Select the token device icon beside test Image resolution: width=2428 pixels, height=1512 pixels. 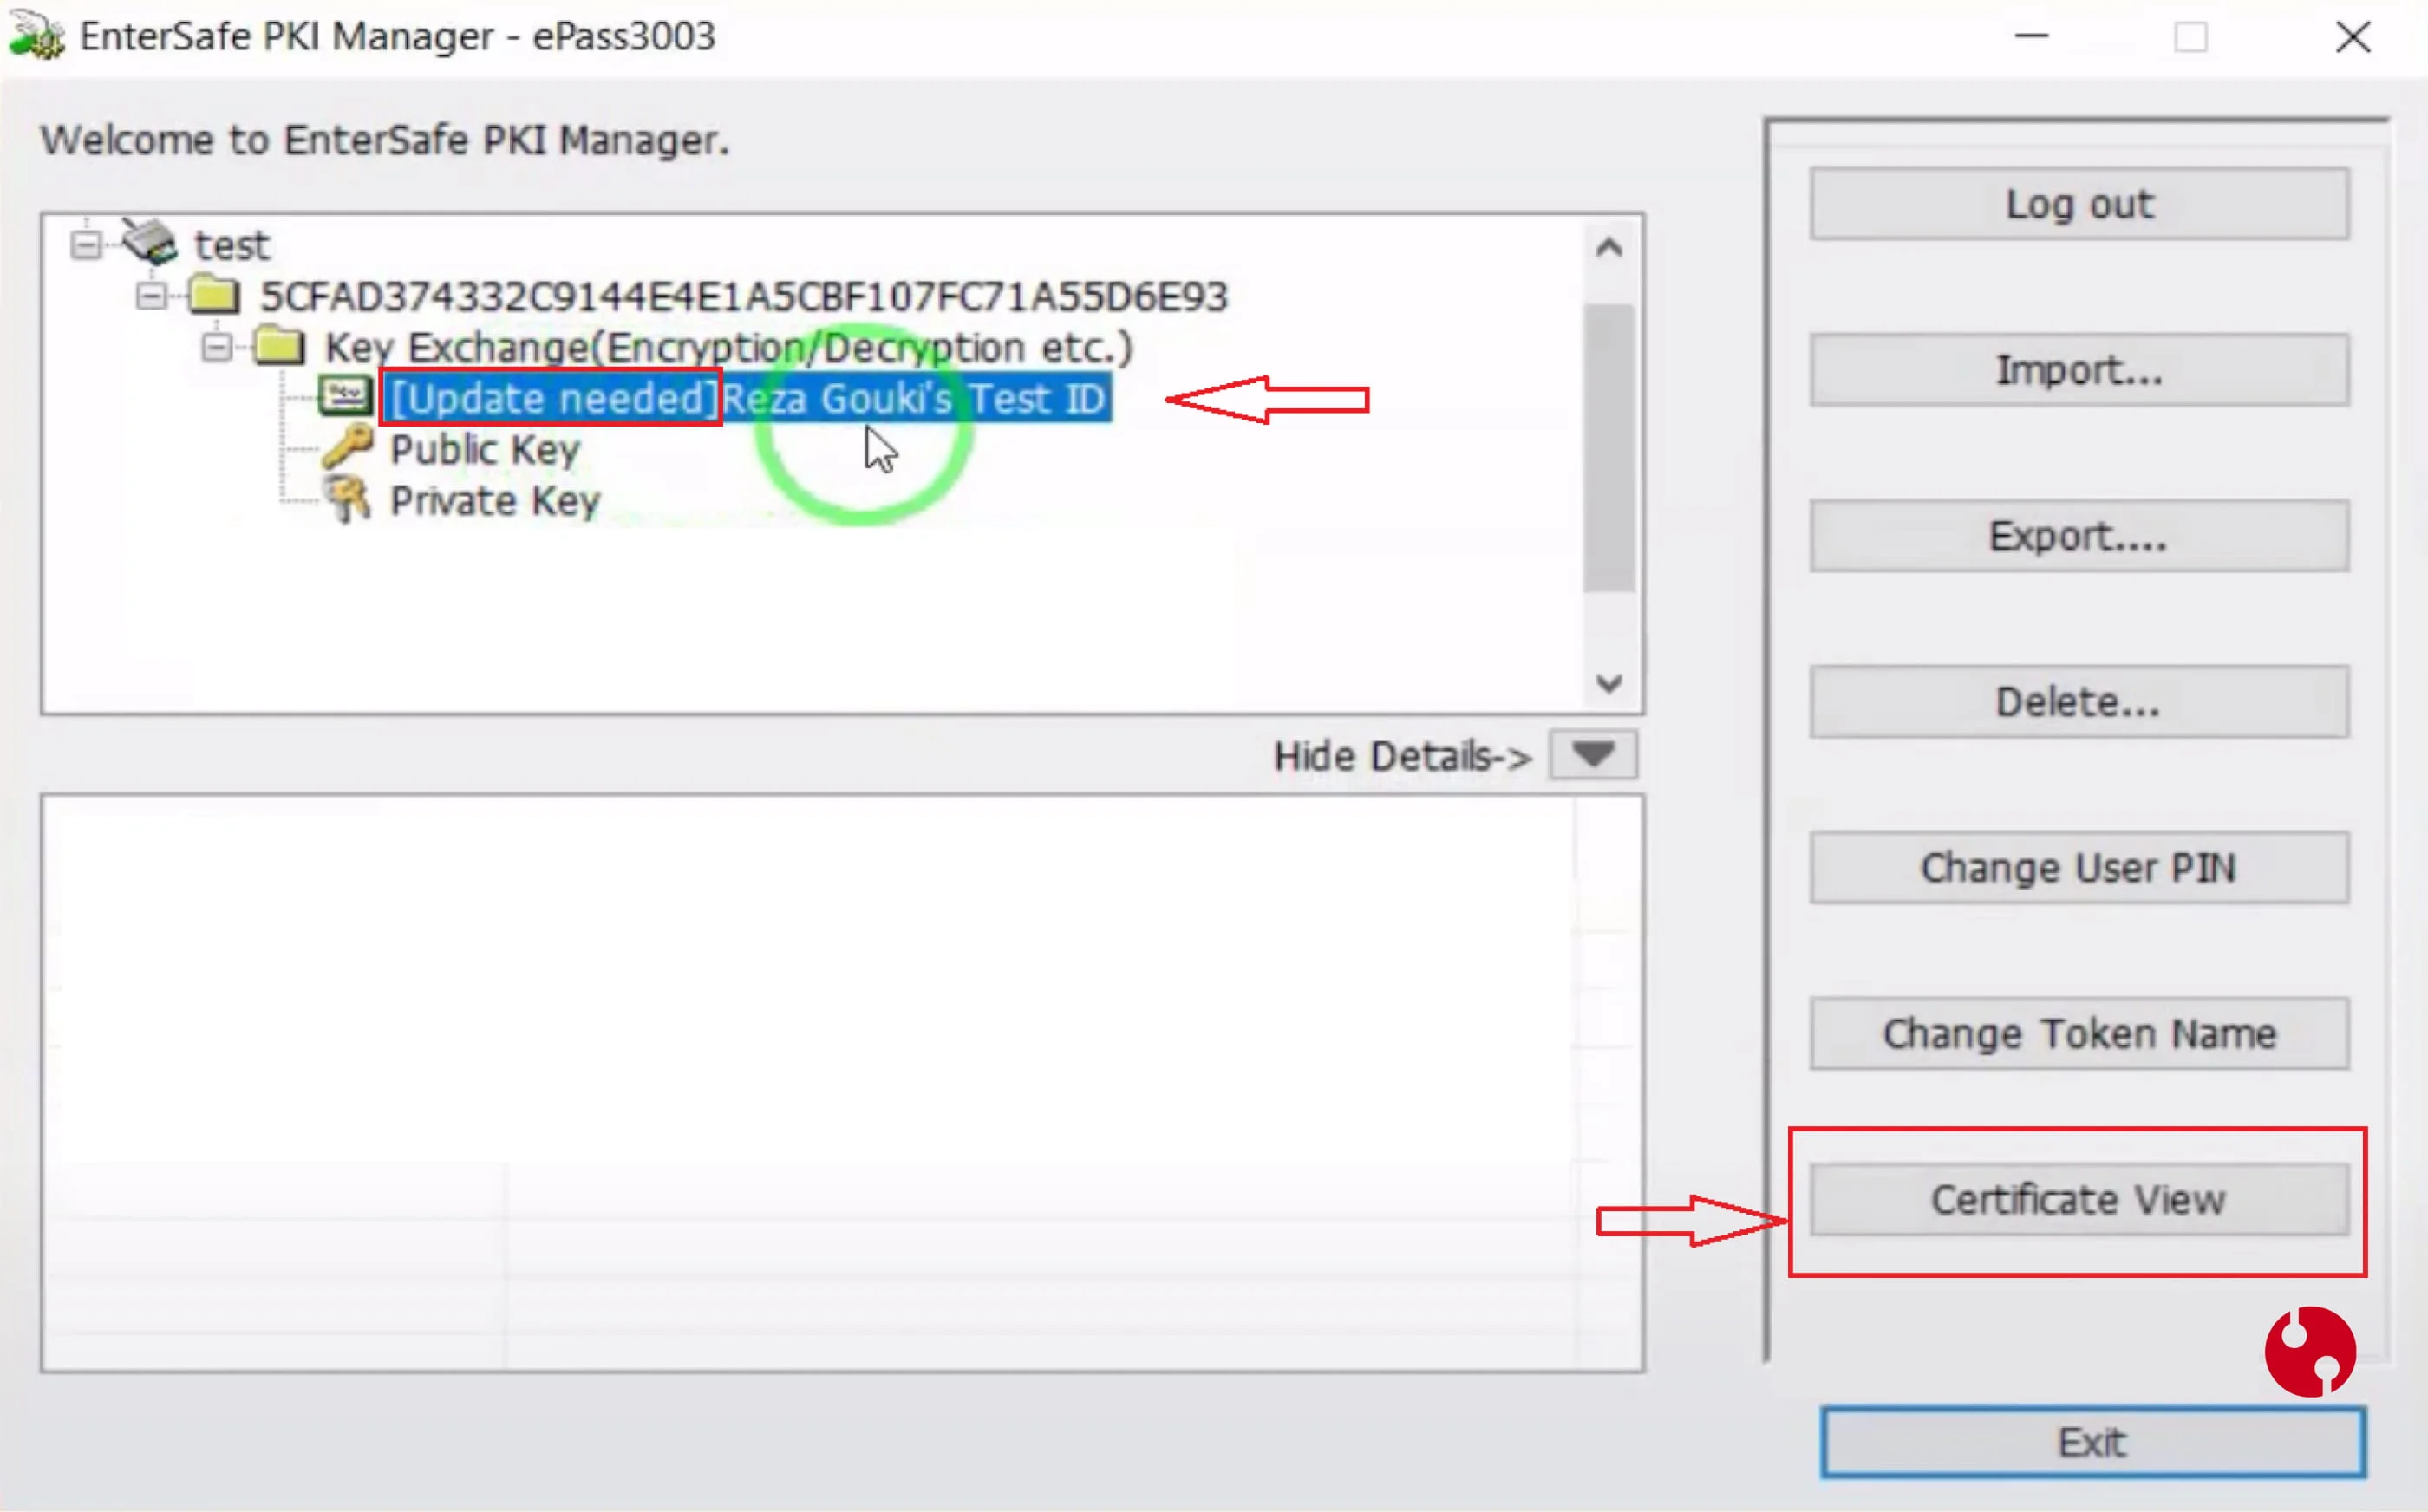[x=149, y=243]
